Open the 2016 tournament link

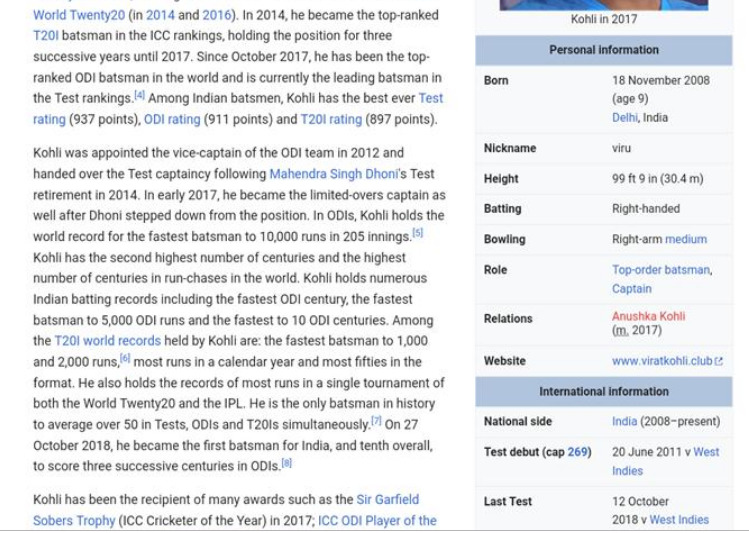tap(216, 15)
